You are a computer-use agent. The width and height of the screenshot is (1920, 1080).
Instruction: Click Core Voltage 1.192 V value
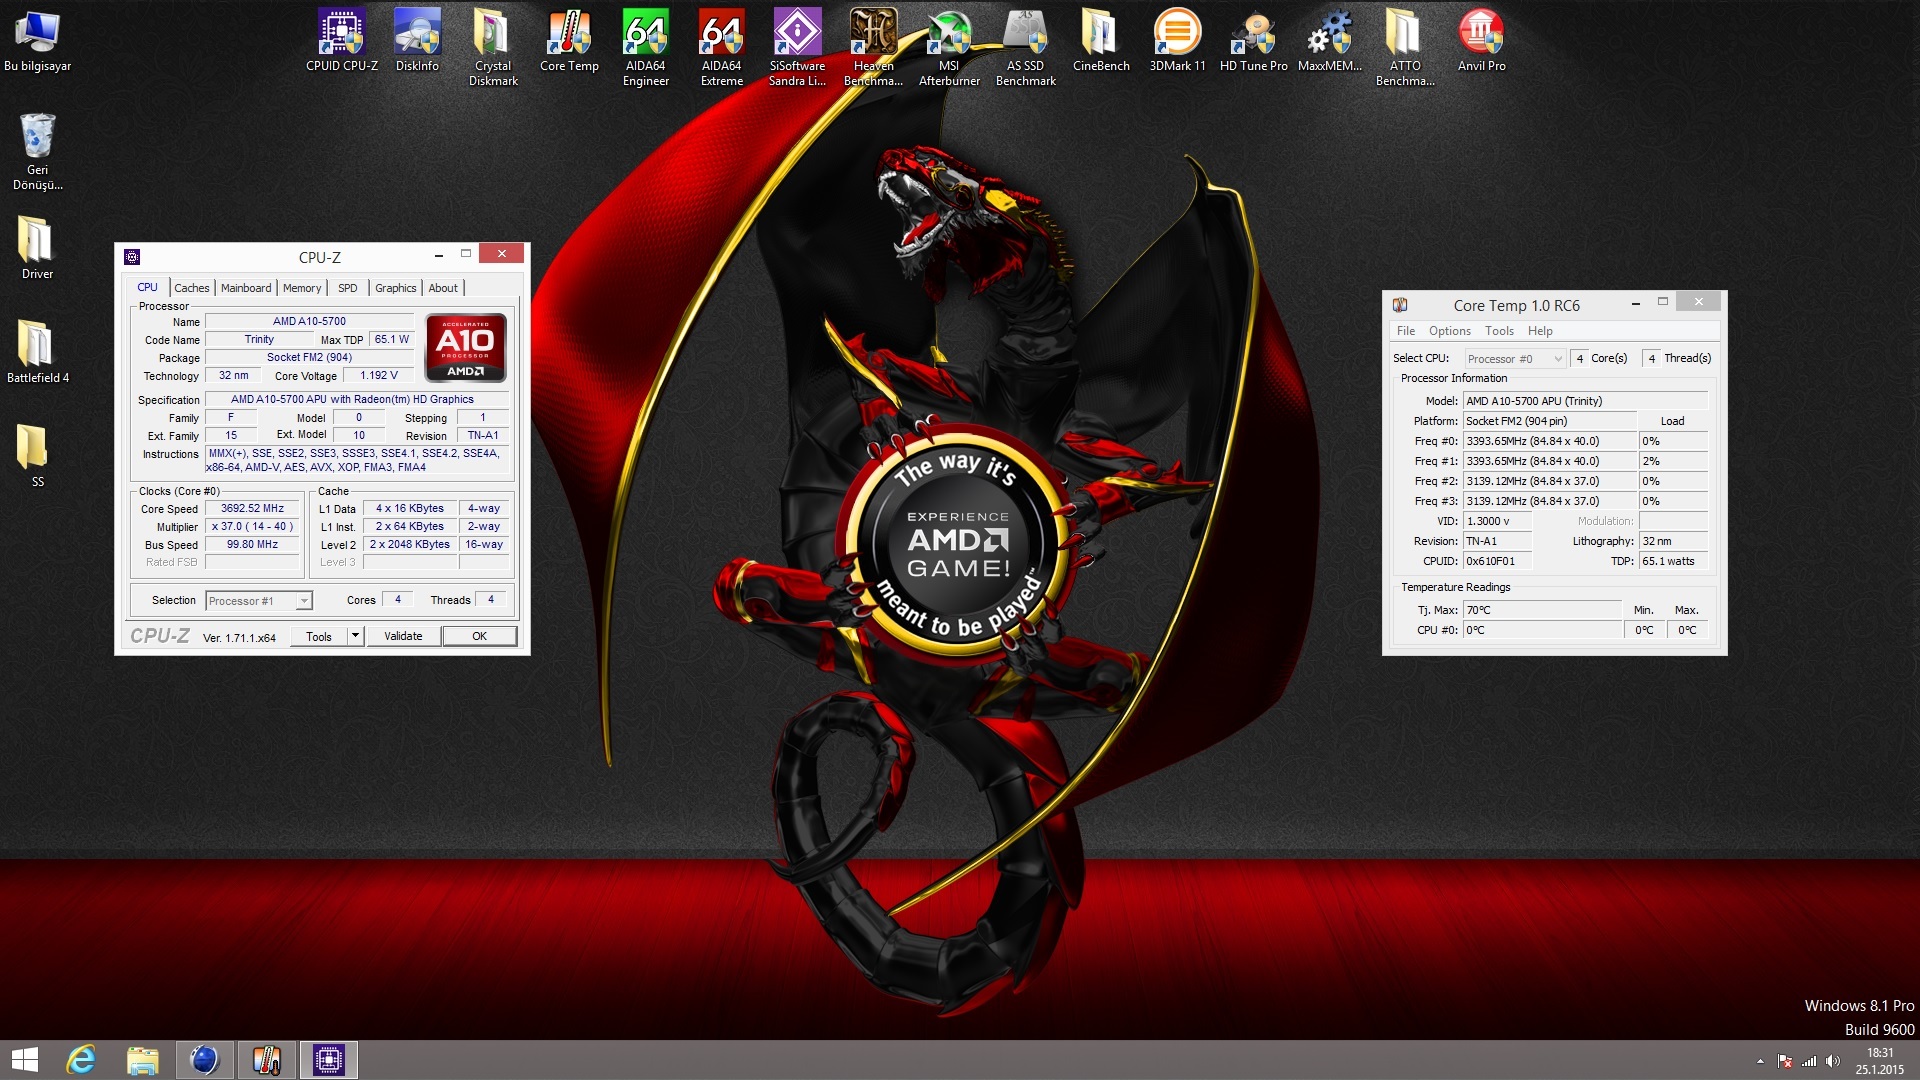click(x=379, y=375)
